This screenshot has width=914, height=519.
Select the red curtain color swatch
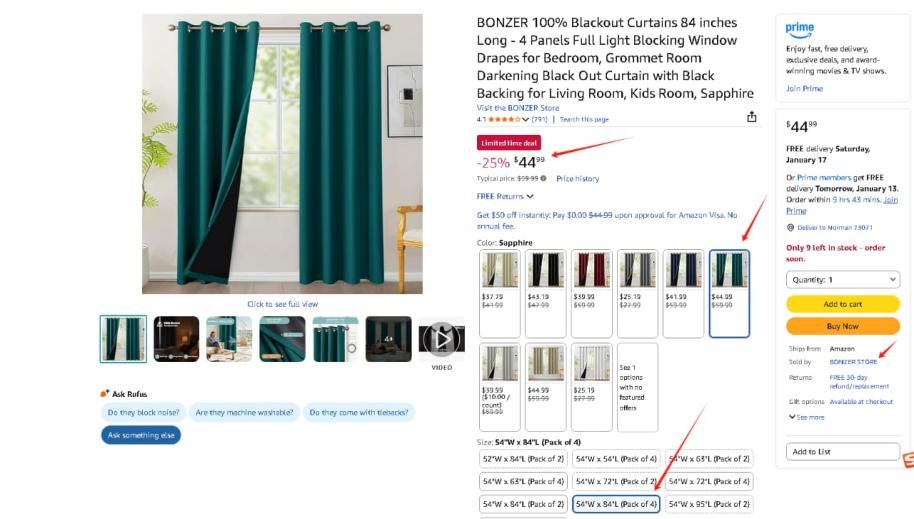coord(592,293)
